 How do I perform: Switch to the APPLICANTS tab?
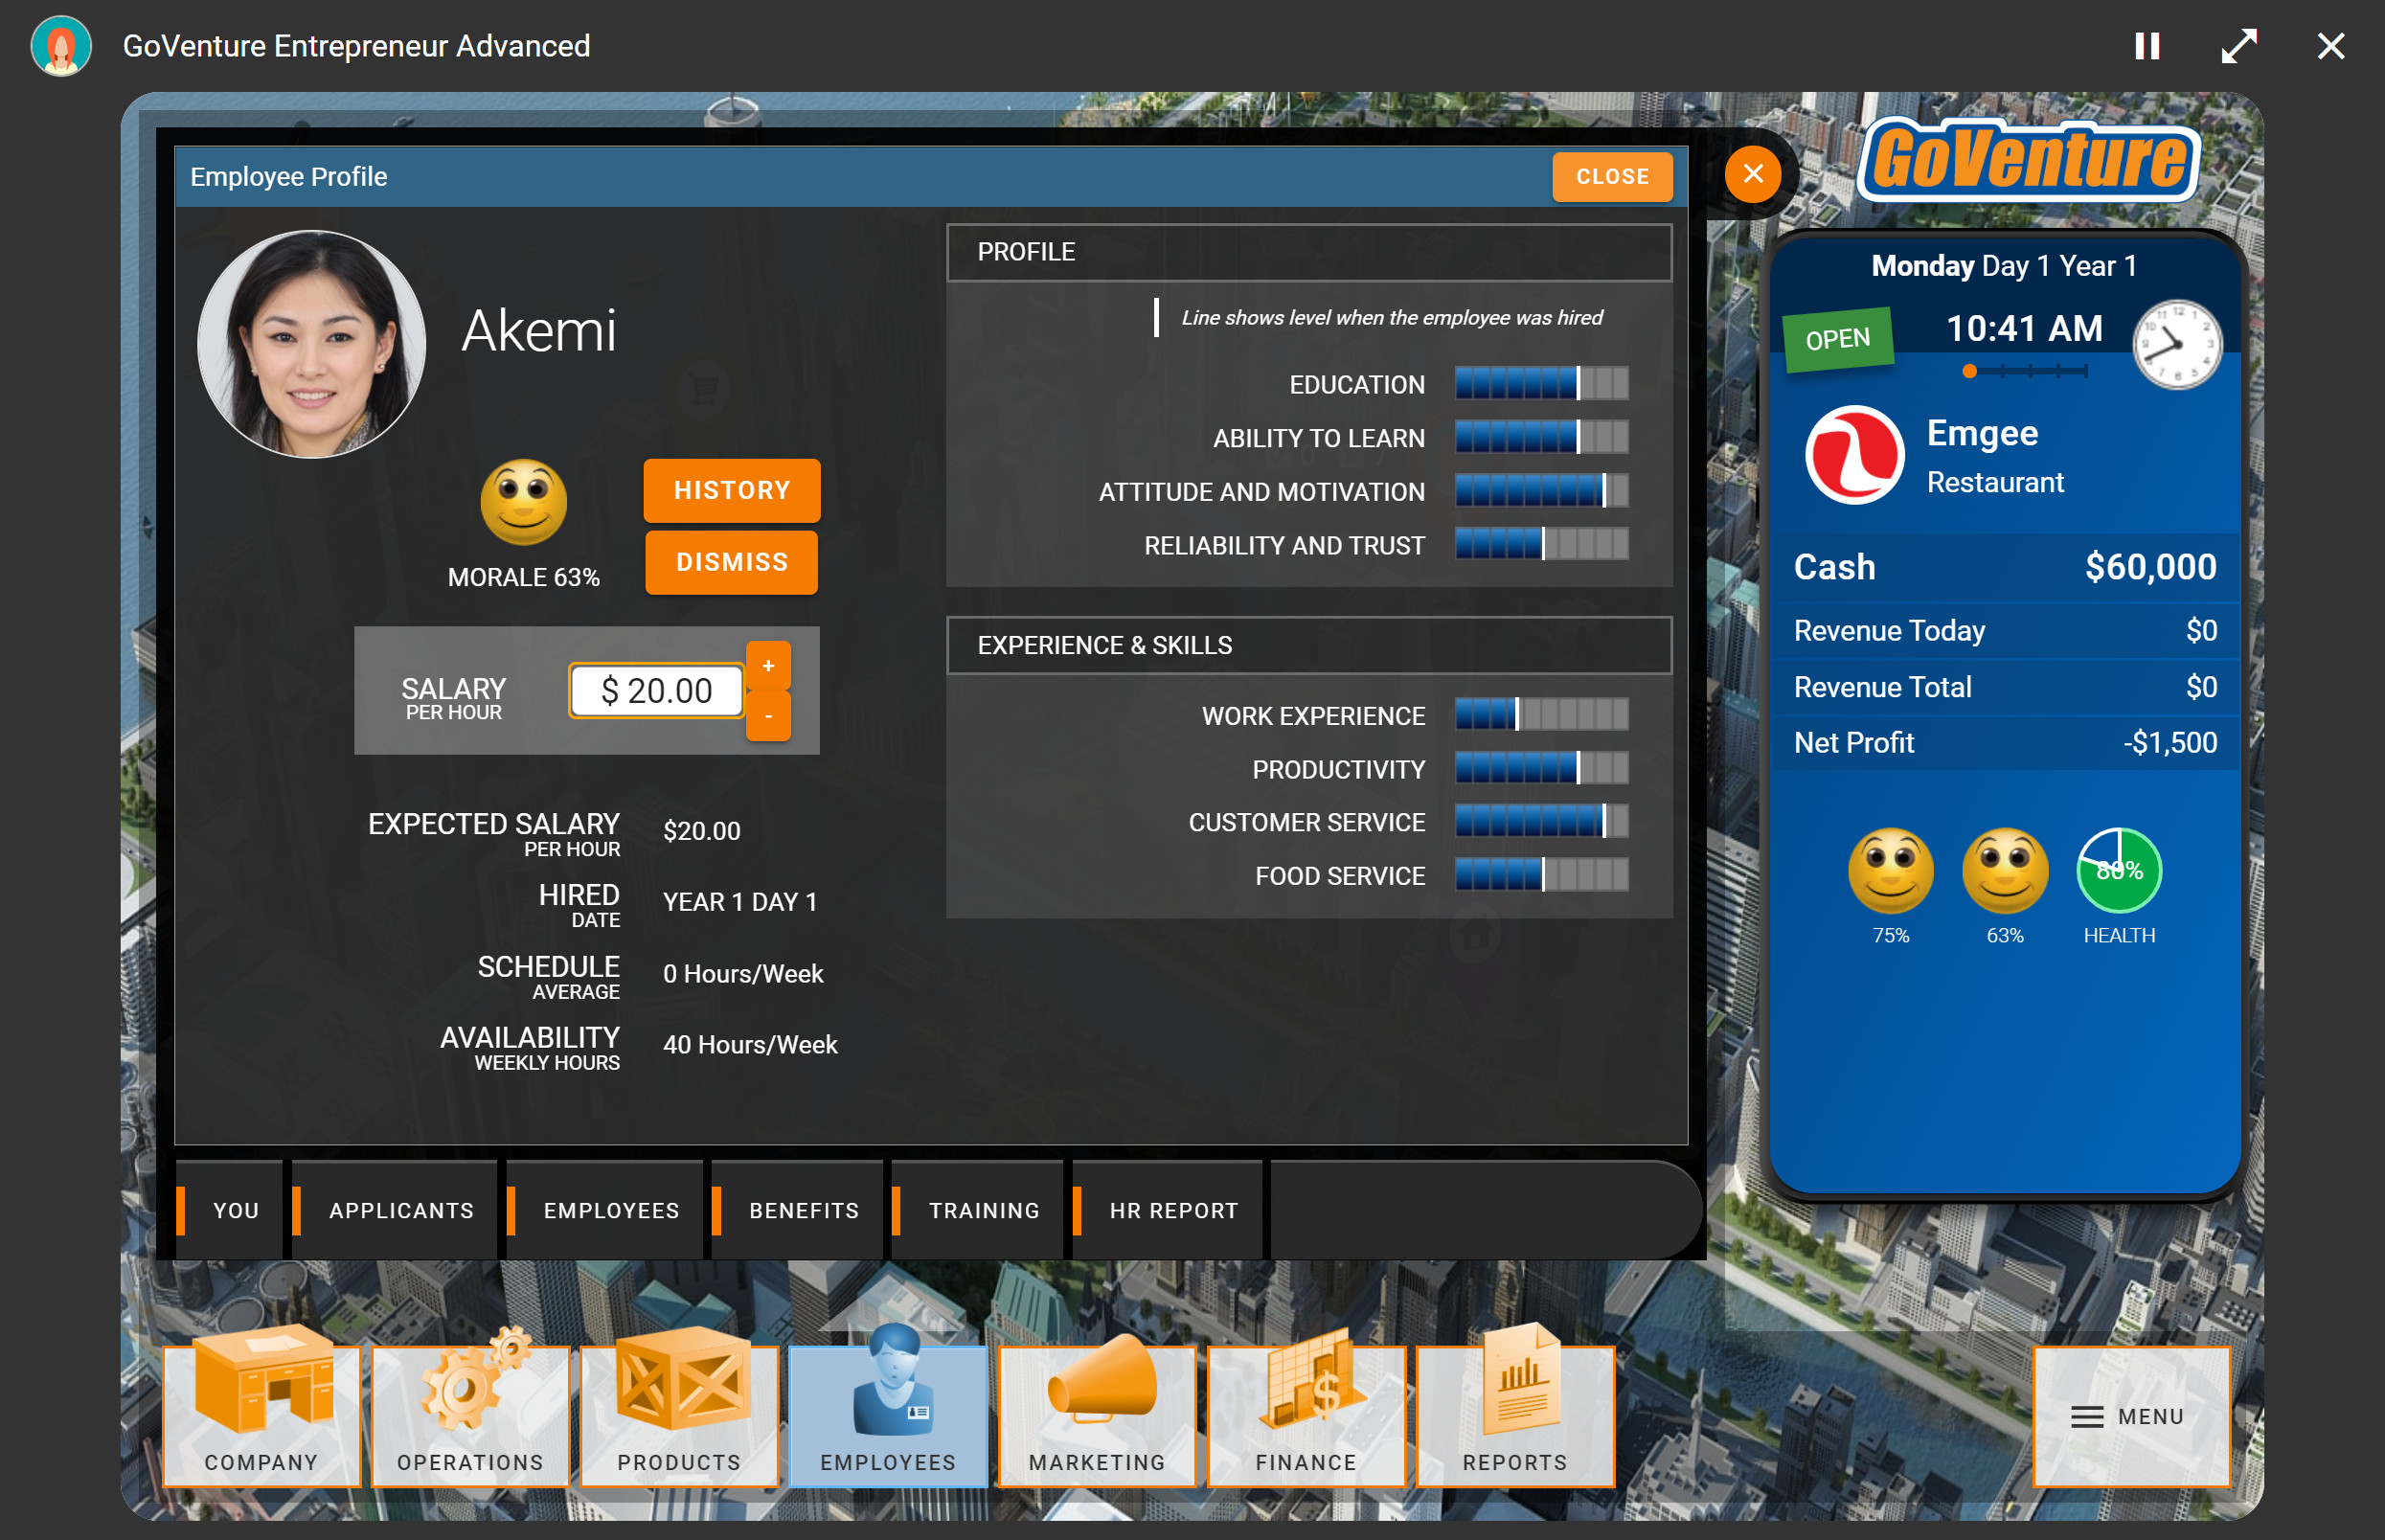click(x=400, y=1210)
